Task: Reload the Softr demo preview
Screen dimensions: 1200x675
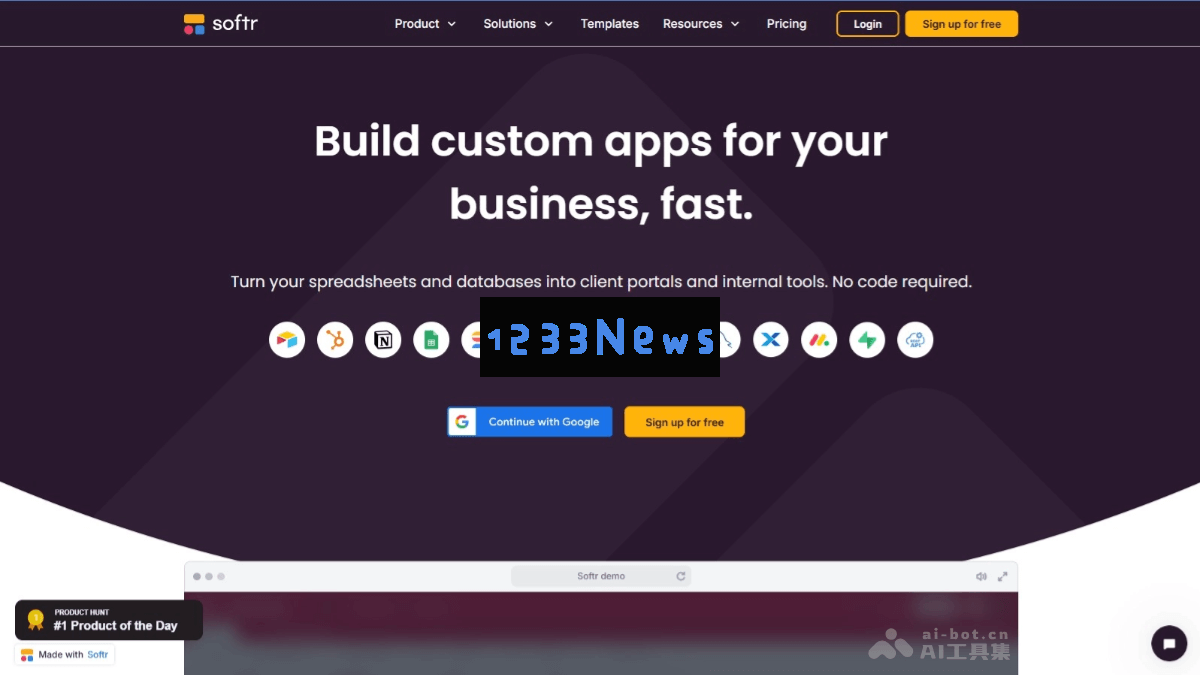Action: tap(681, 576)
